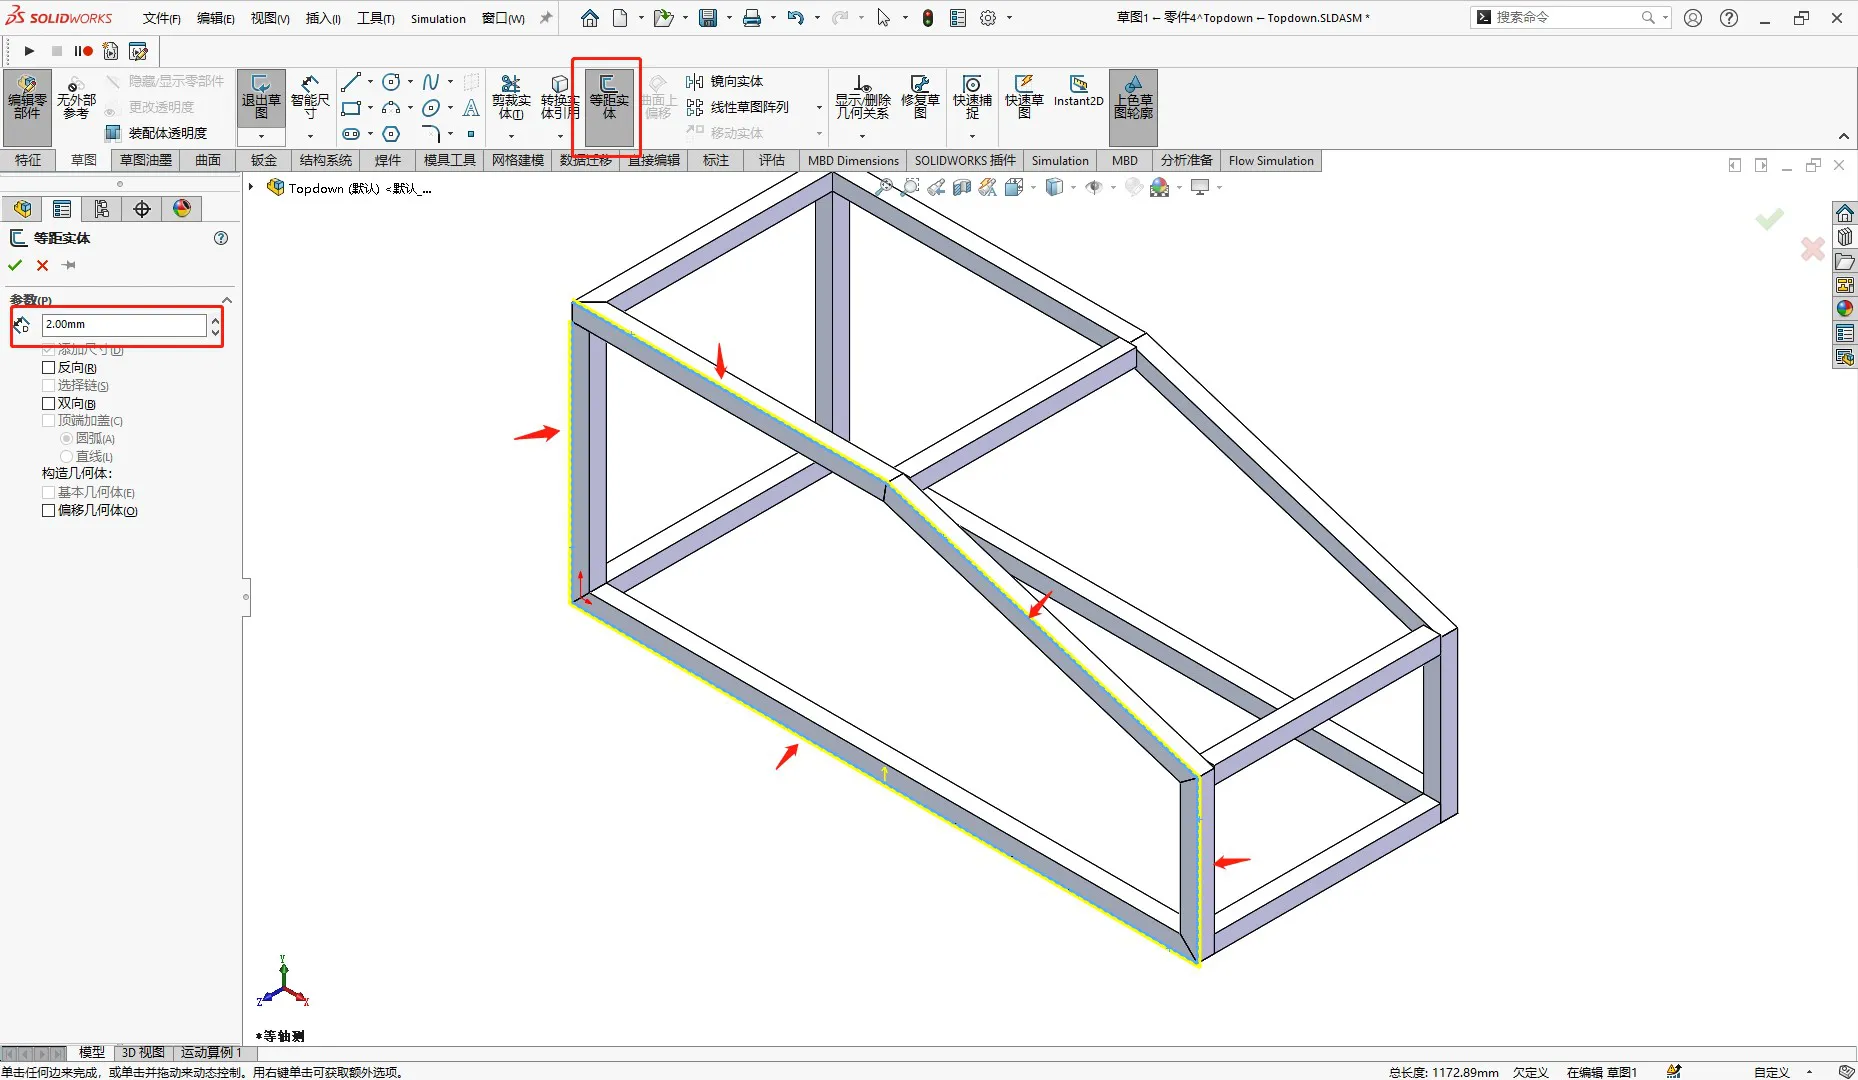Confirm offset with green checkmark in panel
The image size is (1858, 1080).
point(15,265)
